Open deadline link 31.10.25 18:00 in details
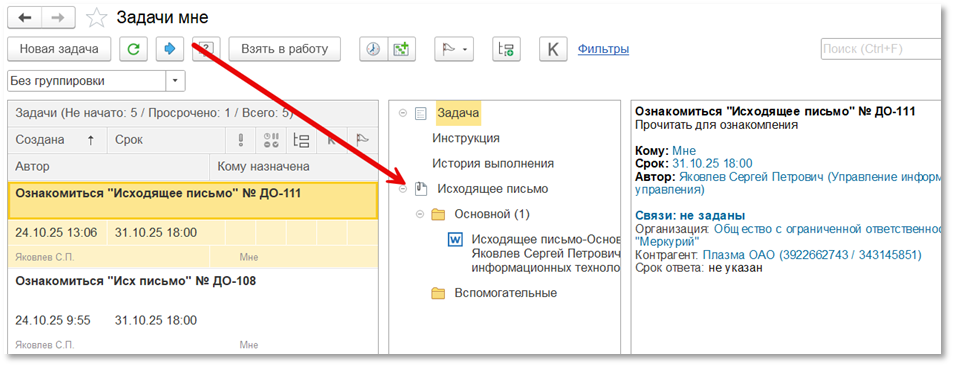The width and height of the screenshot is (954, 367). (x=712, y=163)
